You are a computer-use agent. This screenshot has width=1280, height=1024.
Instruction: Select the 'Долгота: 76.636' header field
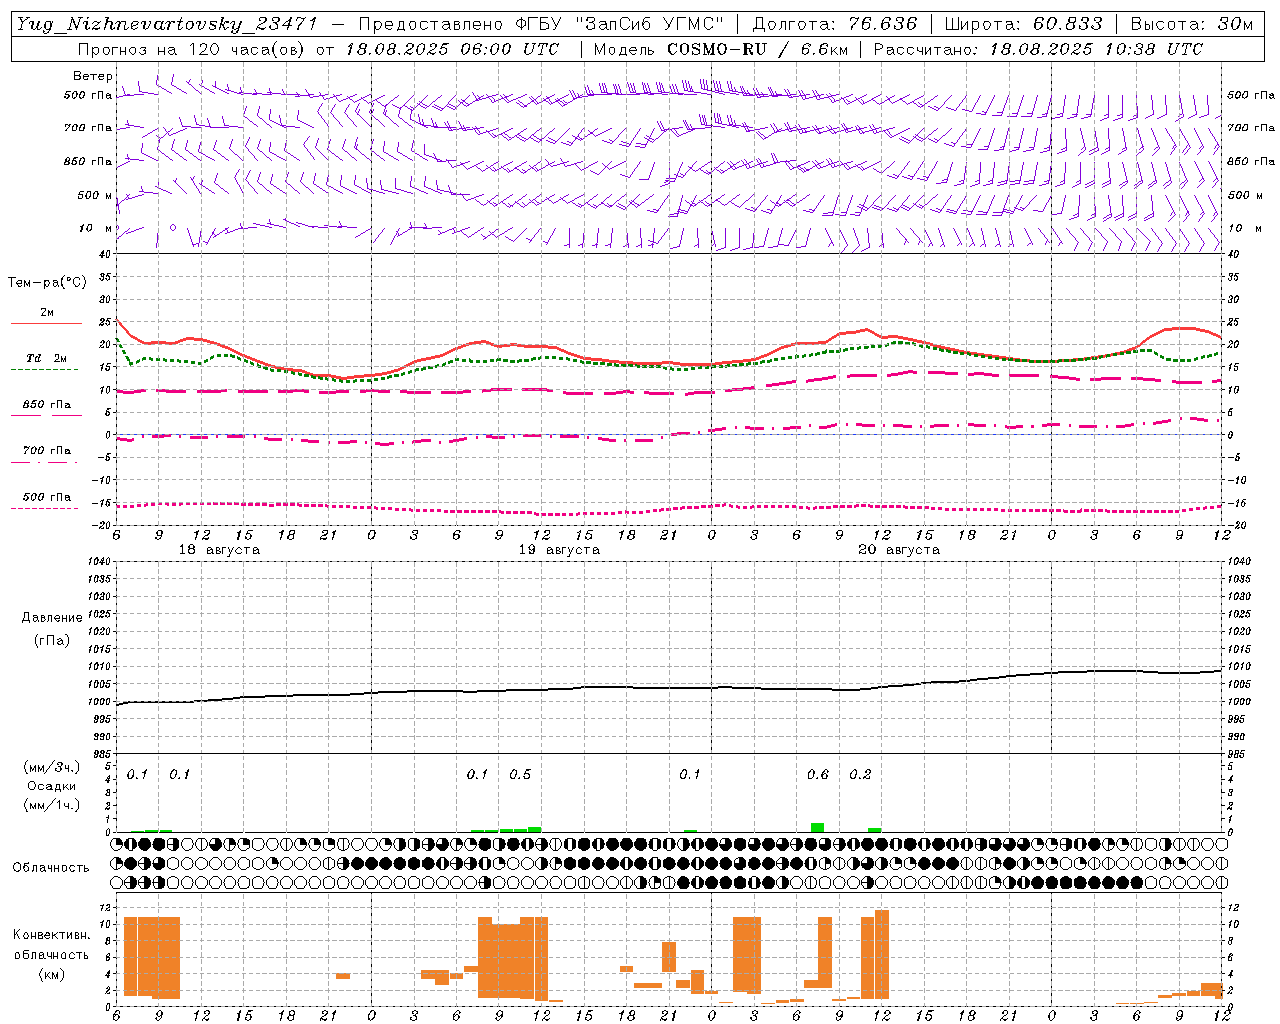coord(835,24)
